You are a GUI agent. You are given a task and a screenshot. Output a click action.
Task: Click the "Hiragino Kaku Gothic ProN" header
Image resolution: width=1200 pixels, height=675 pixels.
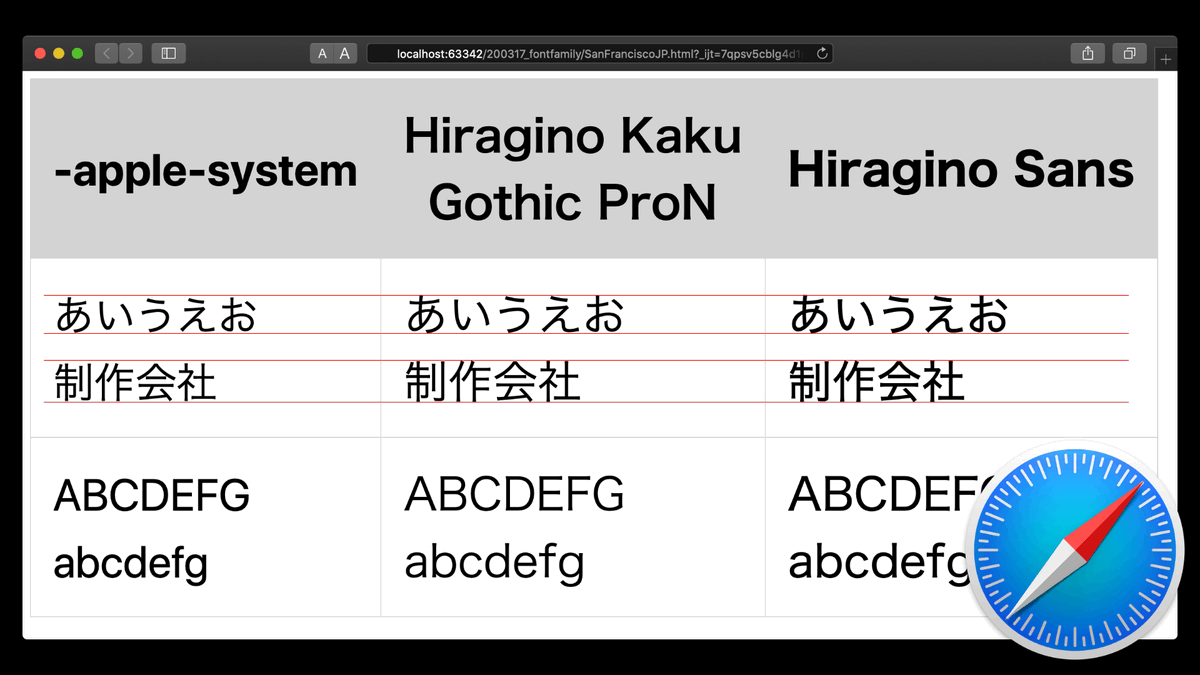(572, 169)
